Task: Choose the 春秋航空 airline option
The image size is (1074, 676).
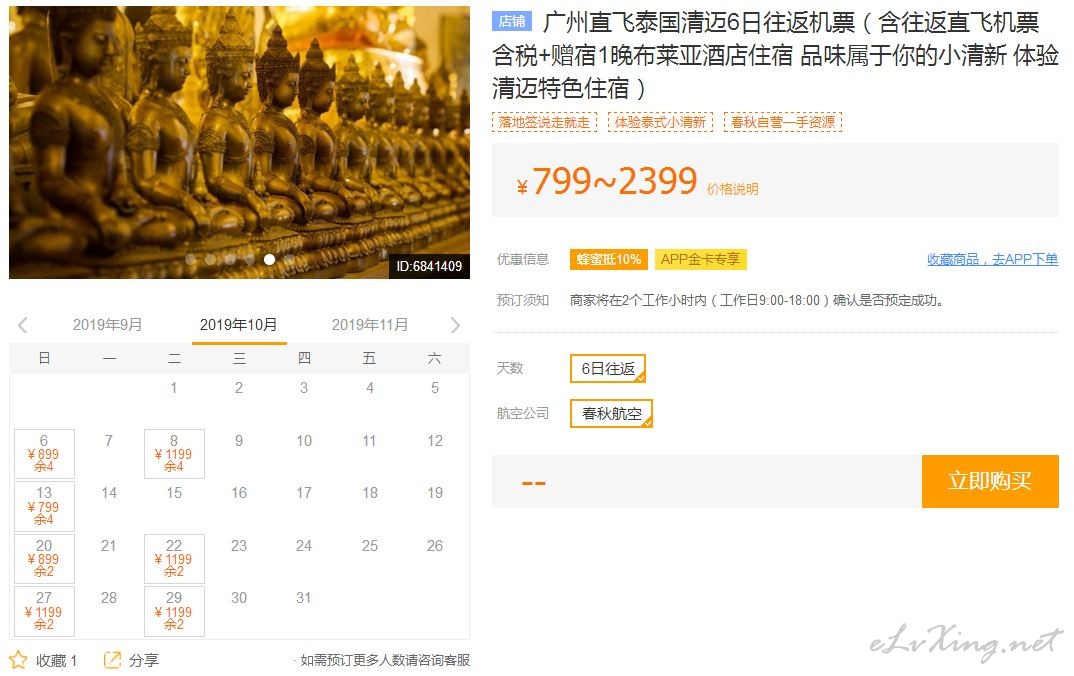Action: (x=611, y=414)
